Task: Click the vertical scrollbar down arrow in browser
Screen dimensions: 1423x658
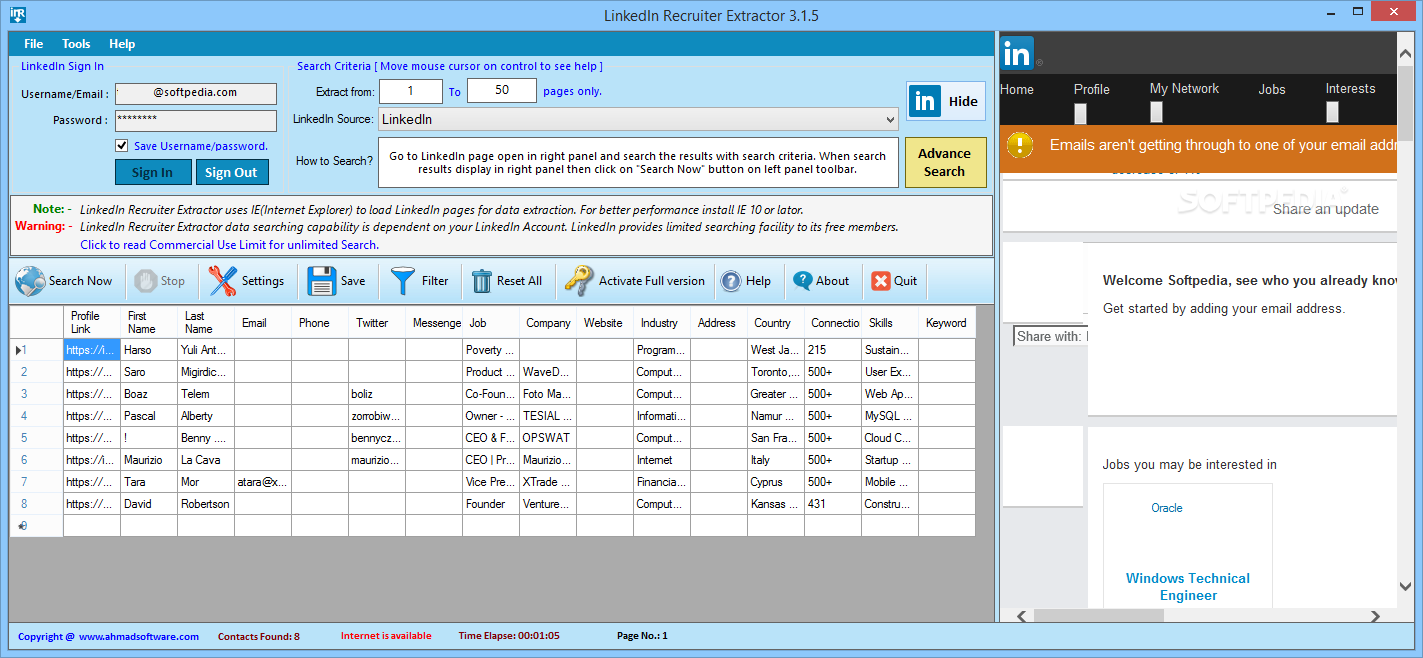Action: (1406, 587)
